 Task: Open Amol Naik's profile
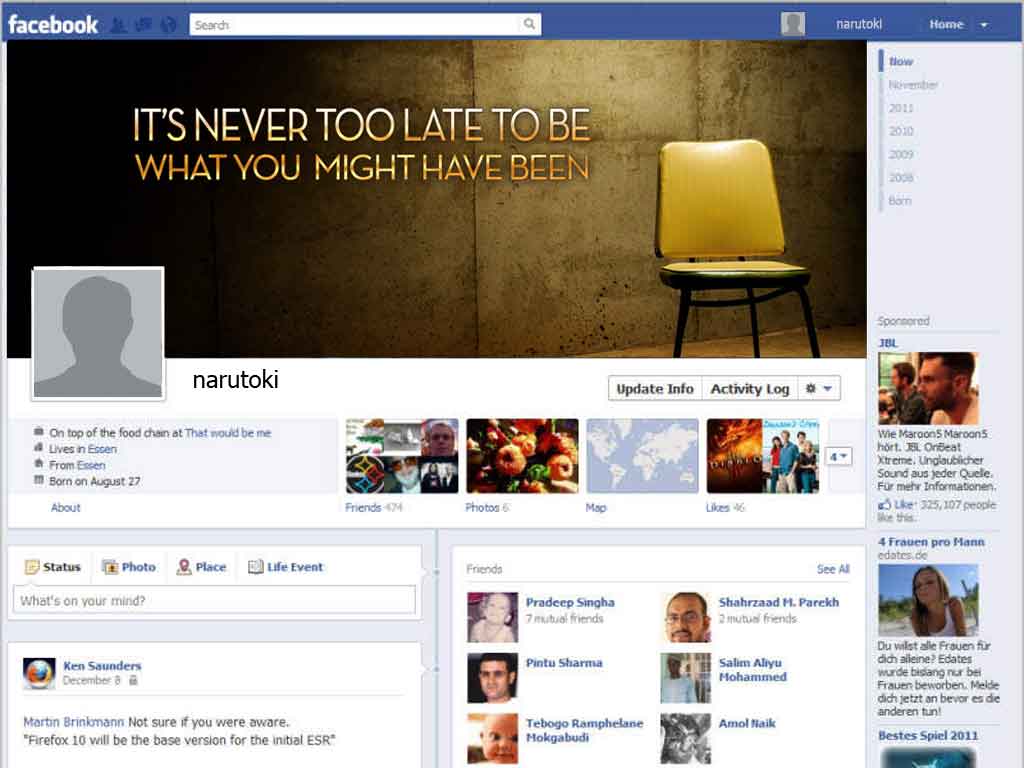point(747,724)
